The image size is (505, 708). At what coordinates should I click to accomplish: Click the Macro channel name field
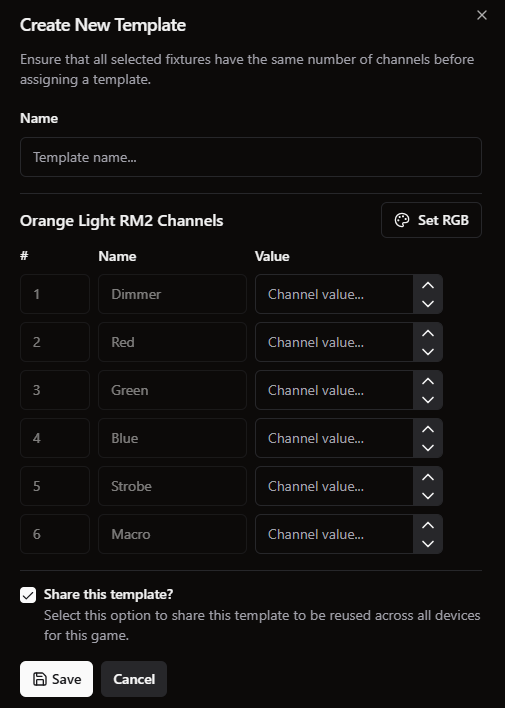[173, 534]
